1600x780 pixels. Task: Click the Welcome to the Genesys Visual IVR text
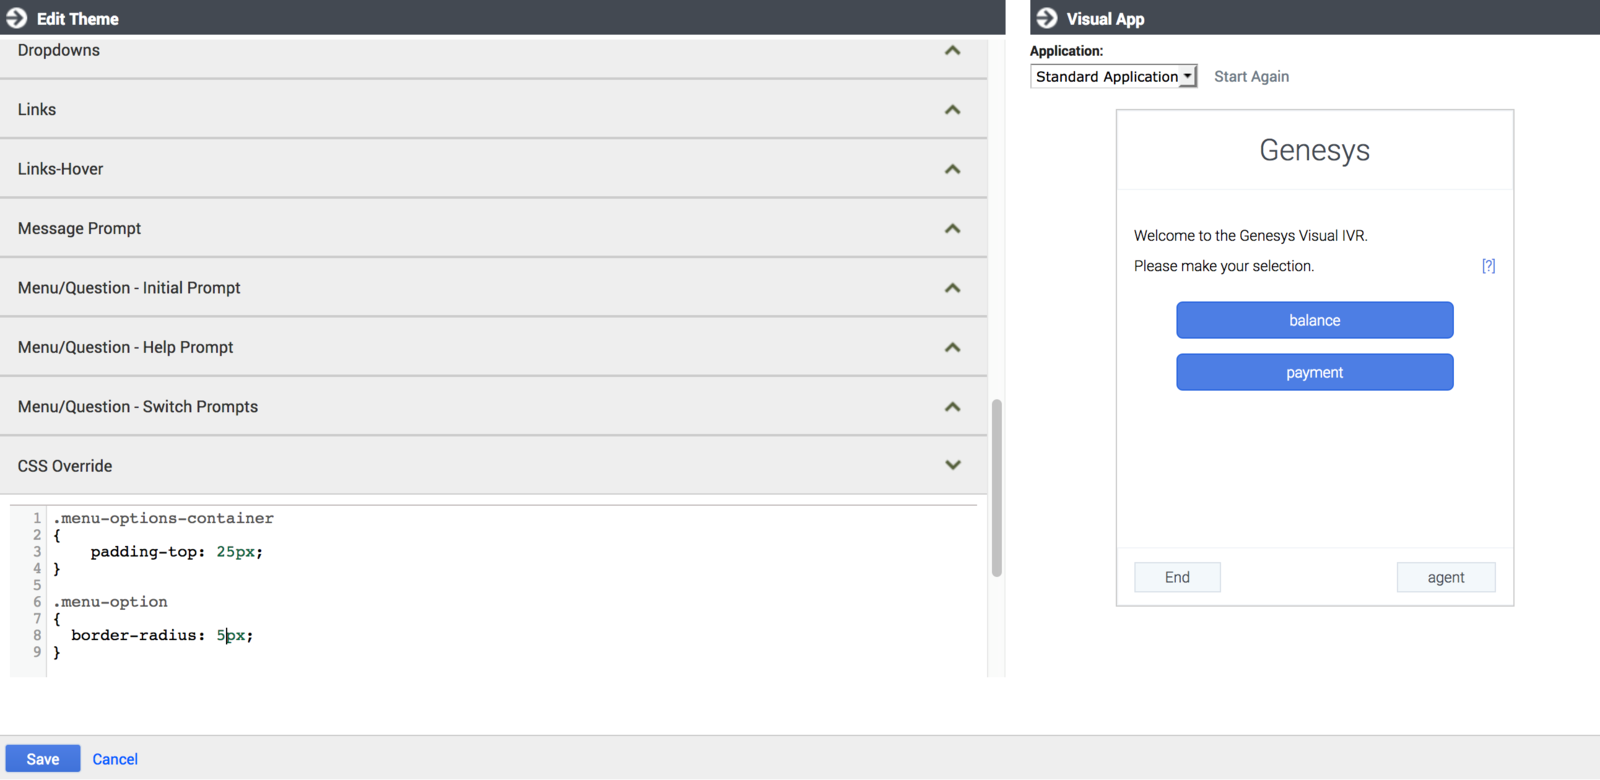1250,236
